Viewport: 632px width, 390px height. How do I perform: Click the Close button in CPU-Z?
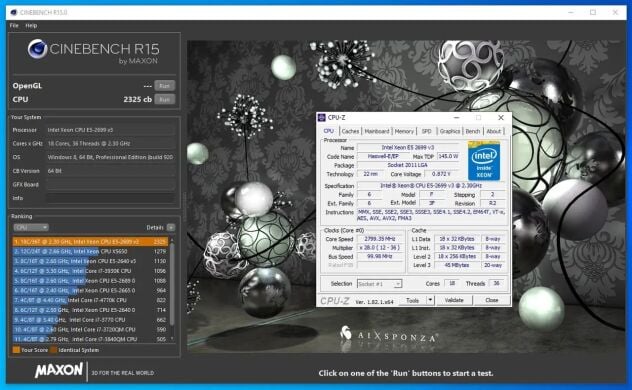tap(492, 301)
